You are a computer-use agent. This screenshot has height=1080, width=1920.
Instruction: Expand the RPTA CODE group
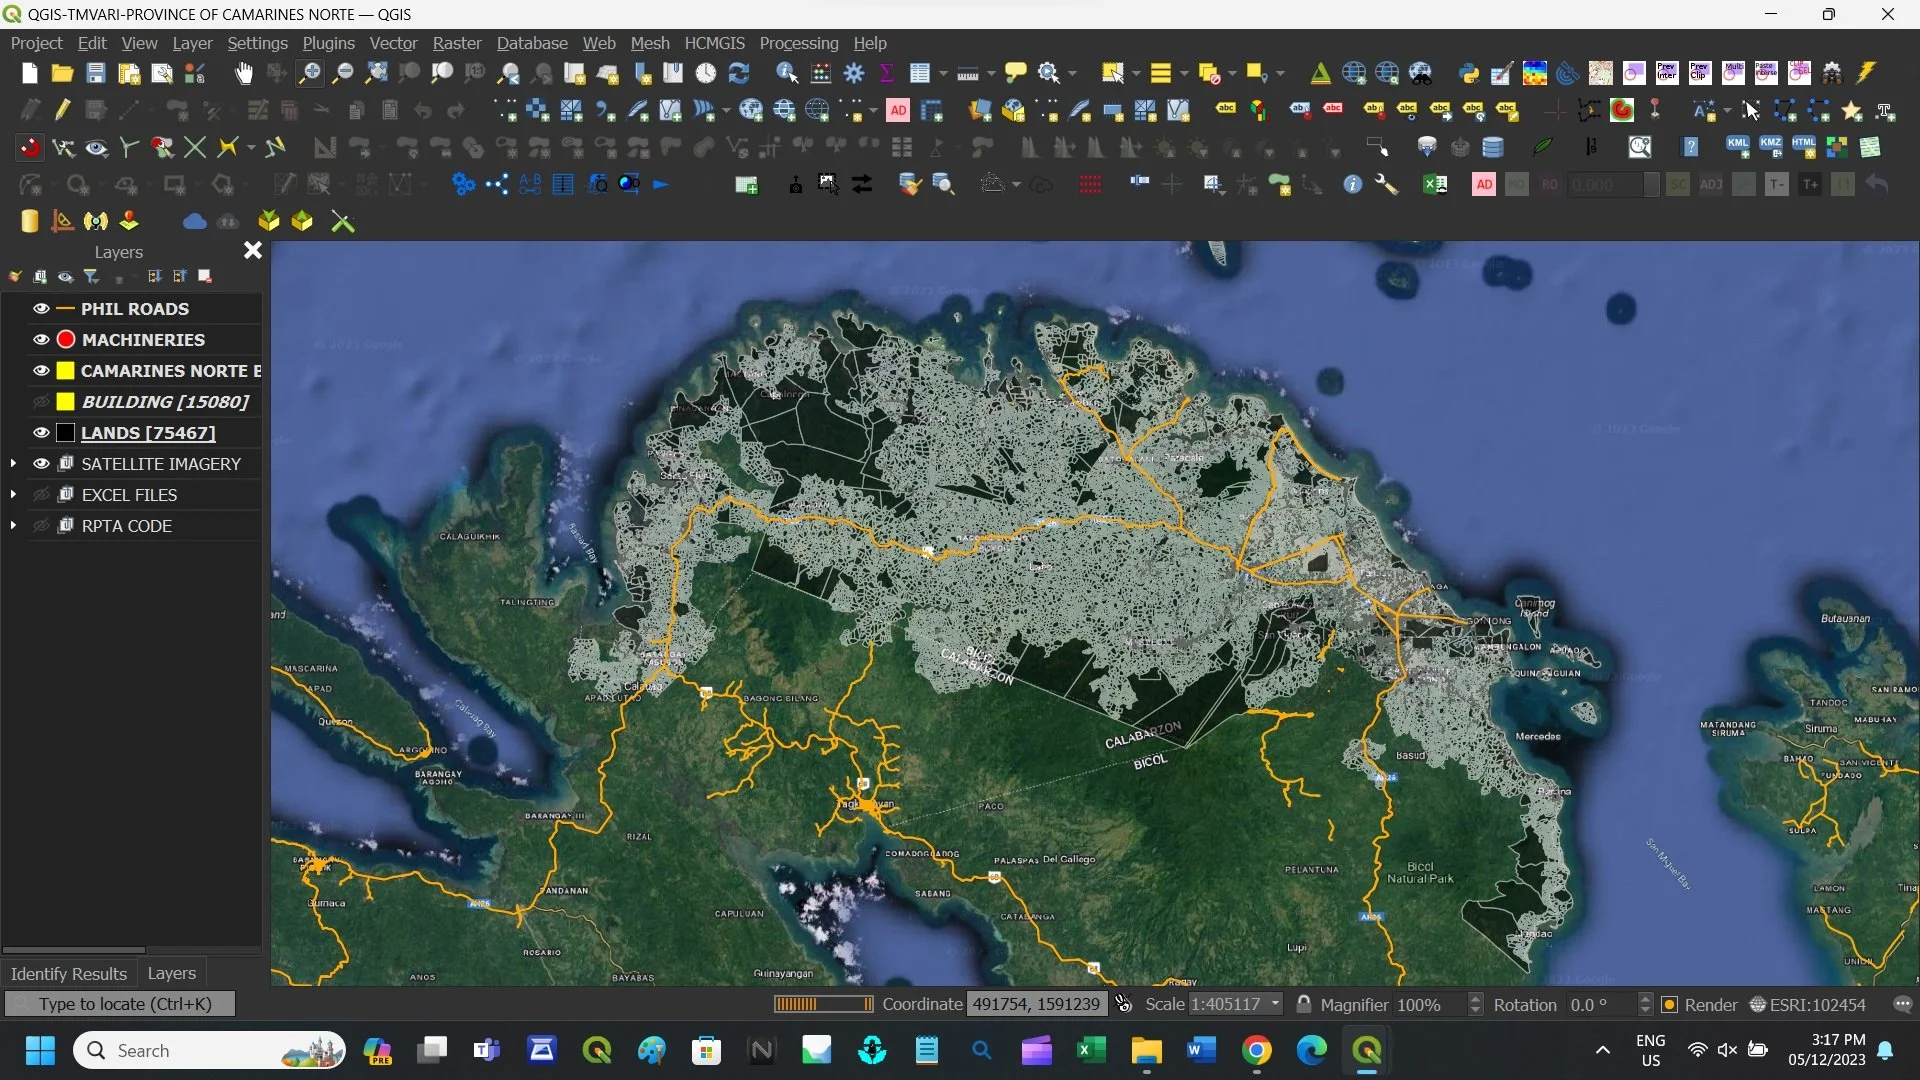[13, 526]
